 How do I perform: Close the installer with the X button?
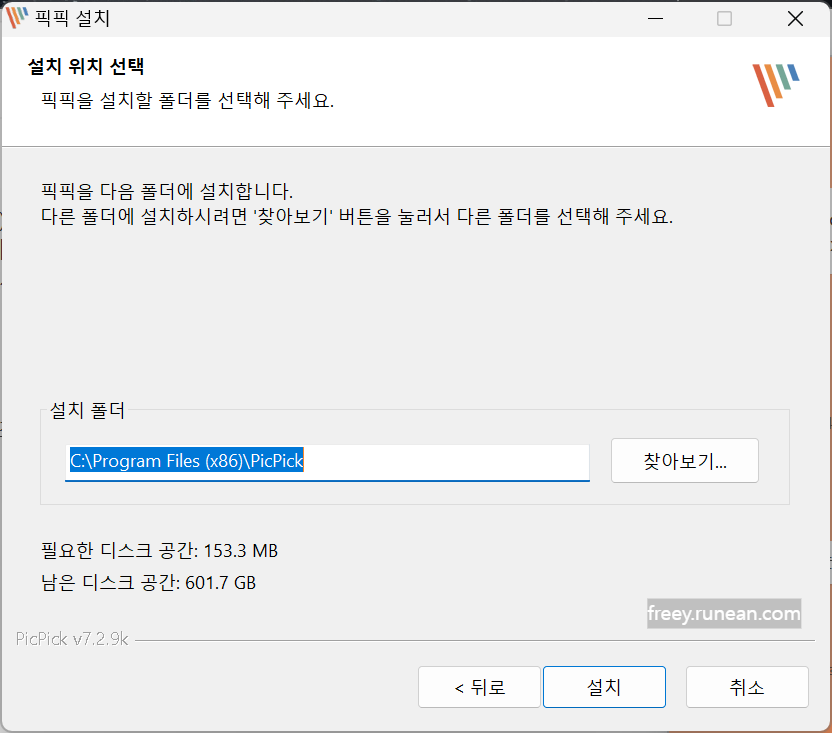[795, 18]
